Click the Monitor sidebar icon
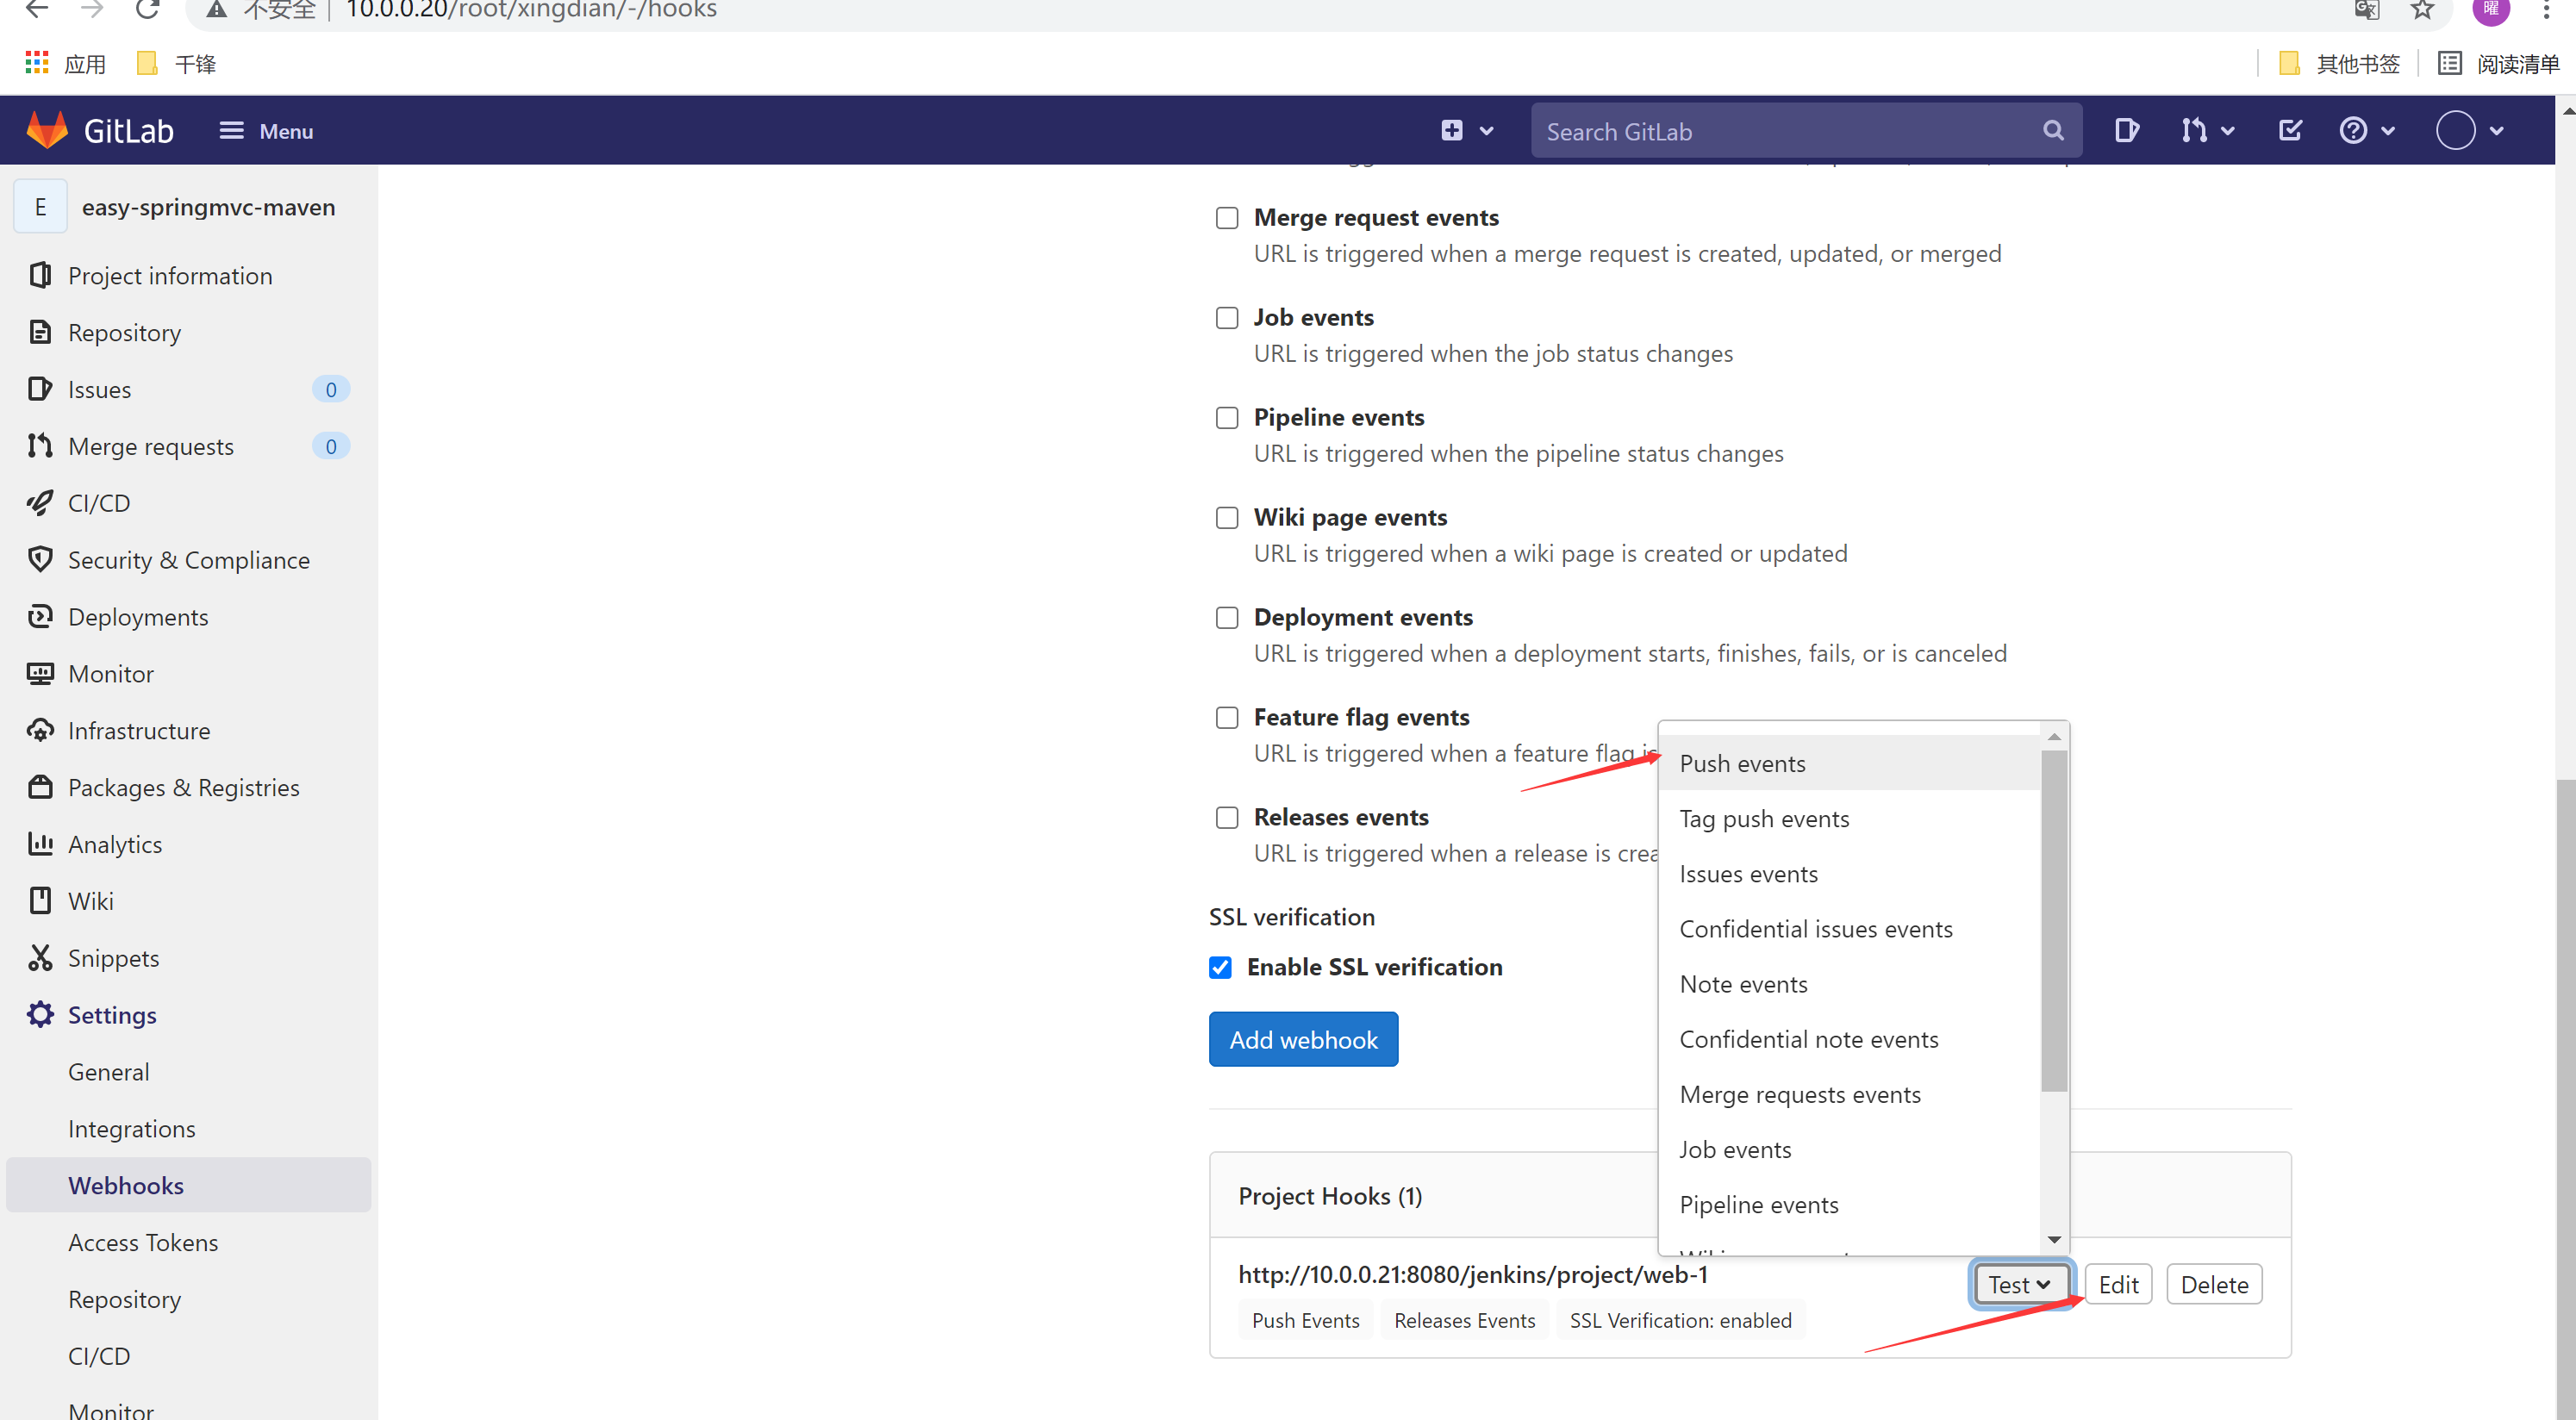The image size is (2576, 1420). coord(44,673)
